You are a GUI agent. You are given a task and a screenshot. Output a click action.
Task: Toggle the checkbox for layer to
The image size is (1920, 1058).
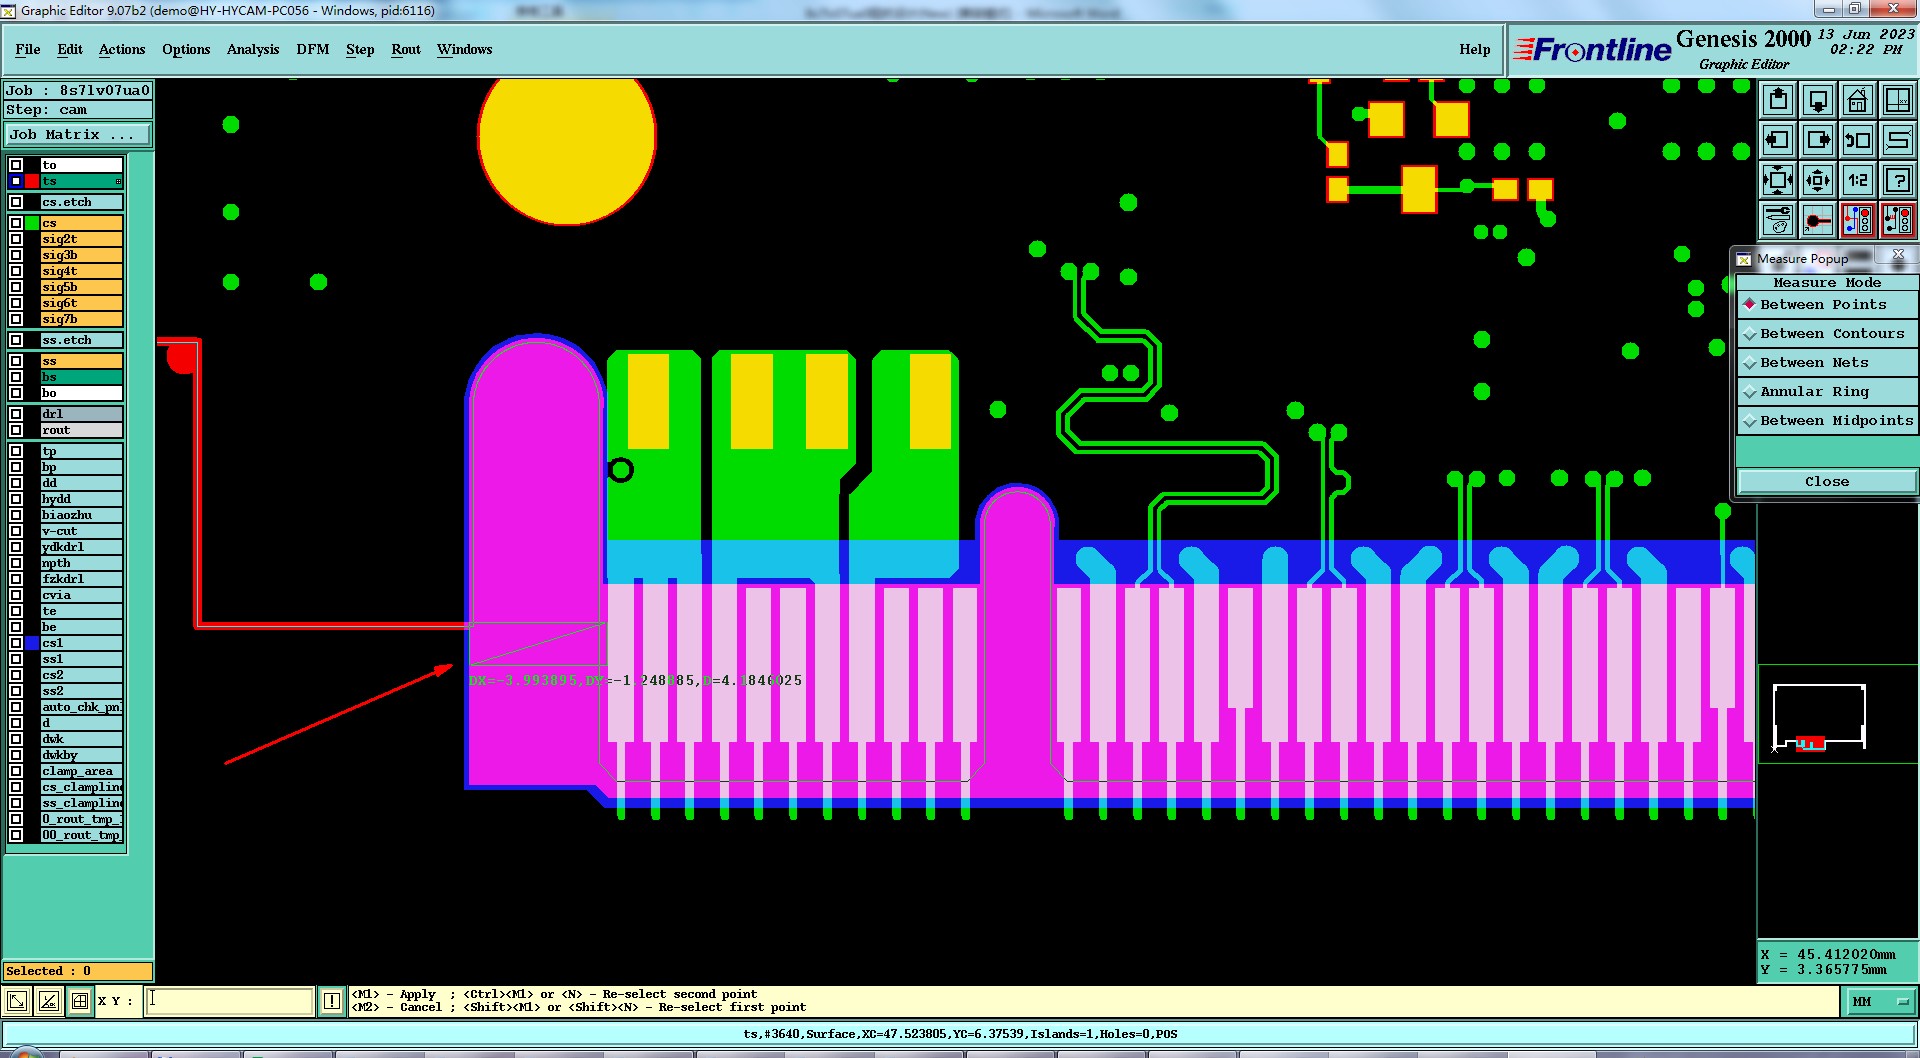16,165
